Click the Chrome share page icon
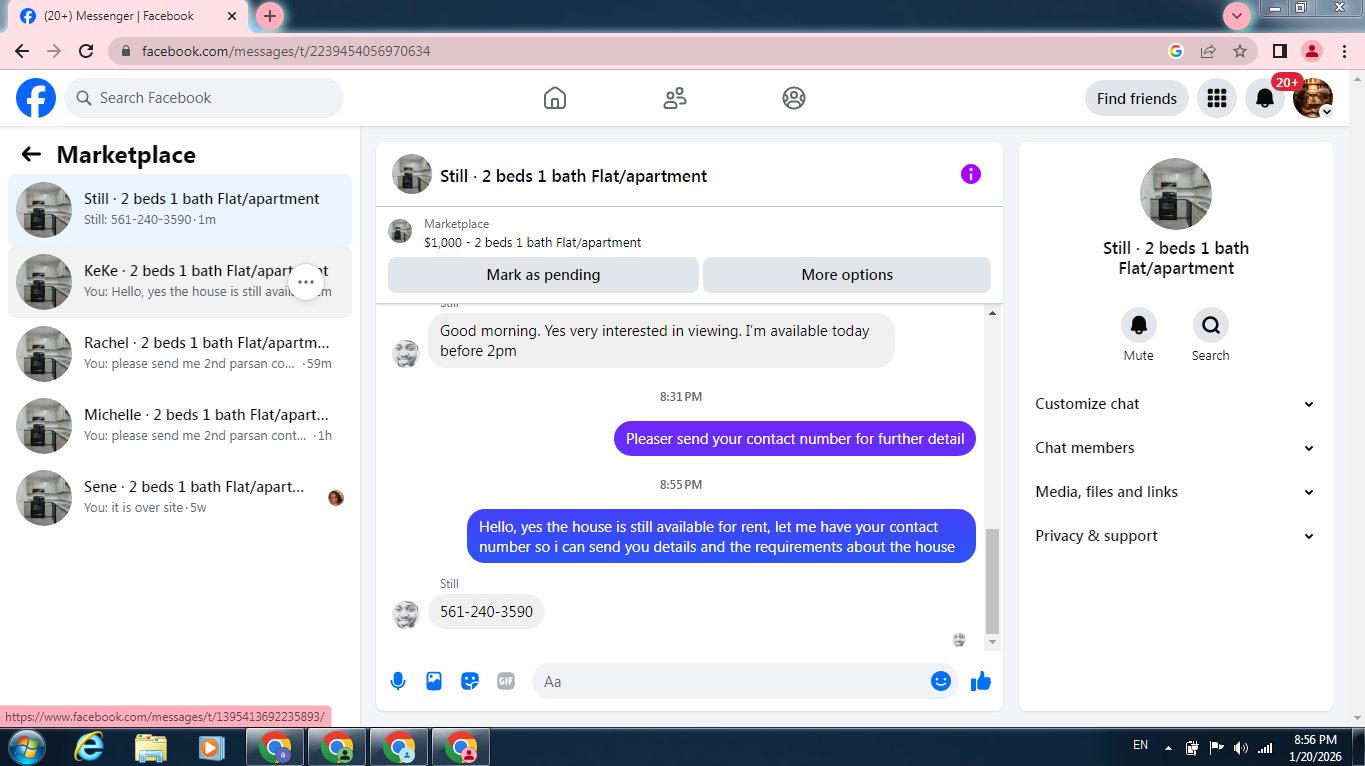This screenshot has width=1365, height=766. pos(1208,51)
